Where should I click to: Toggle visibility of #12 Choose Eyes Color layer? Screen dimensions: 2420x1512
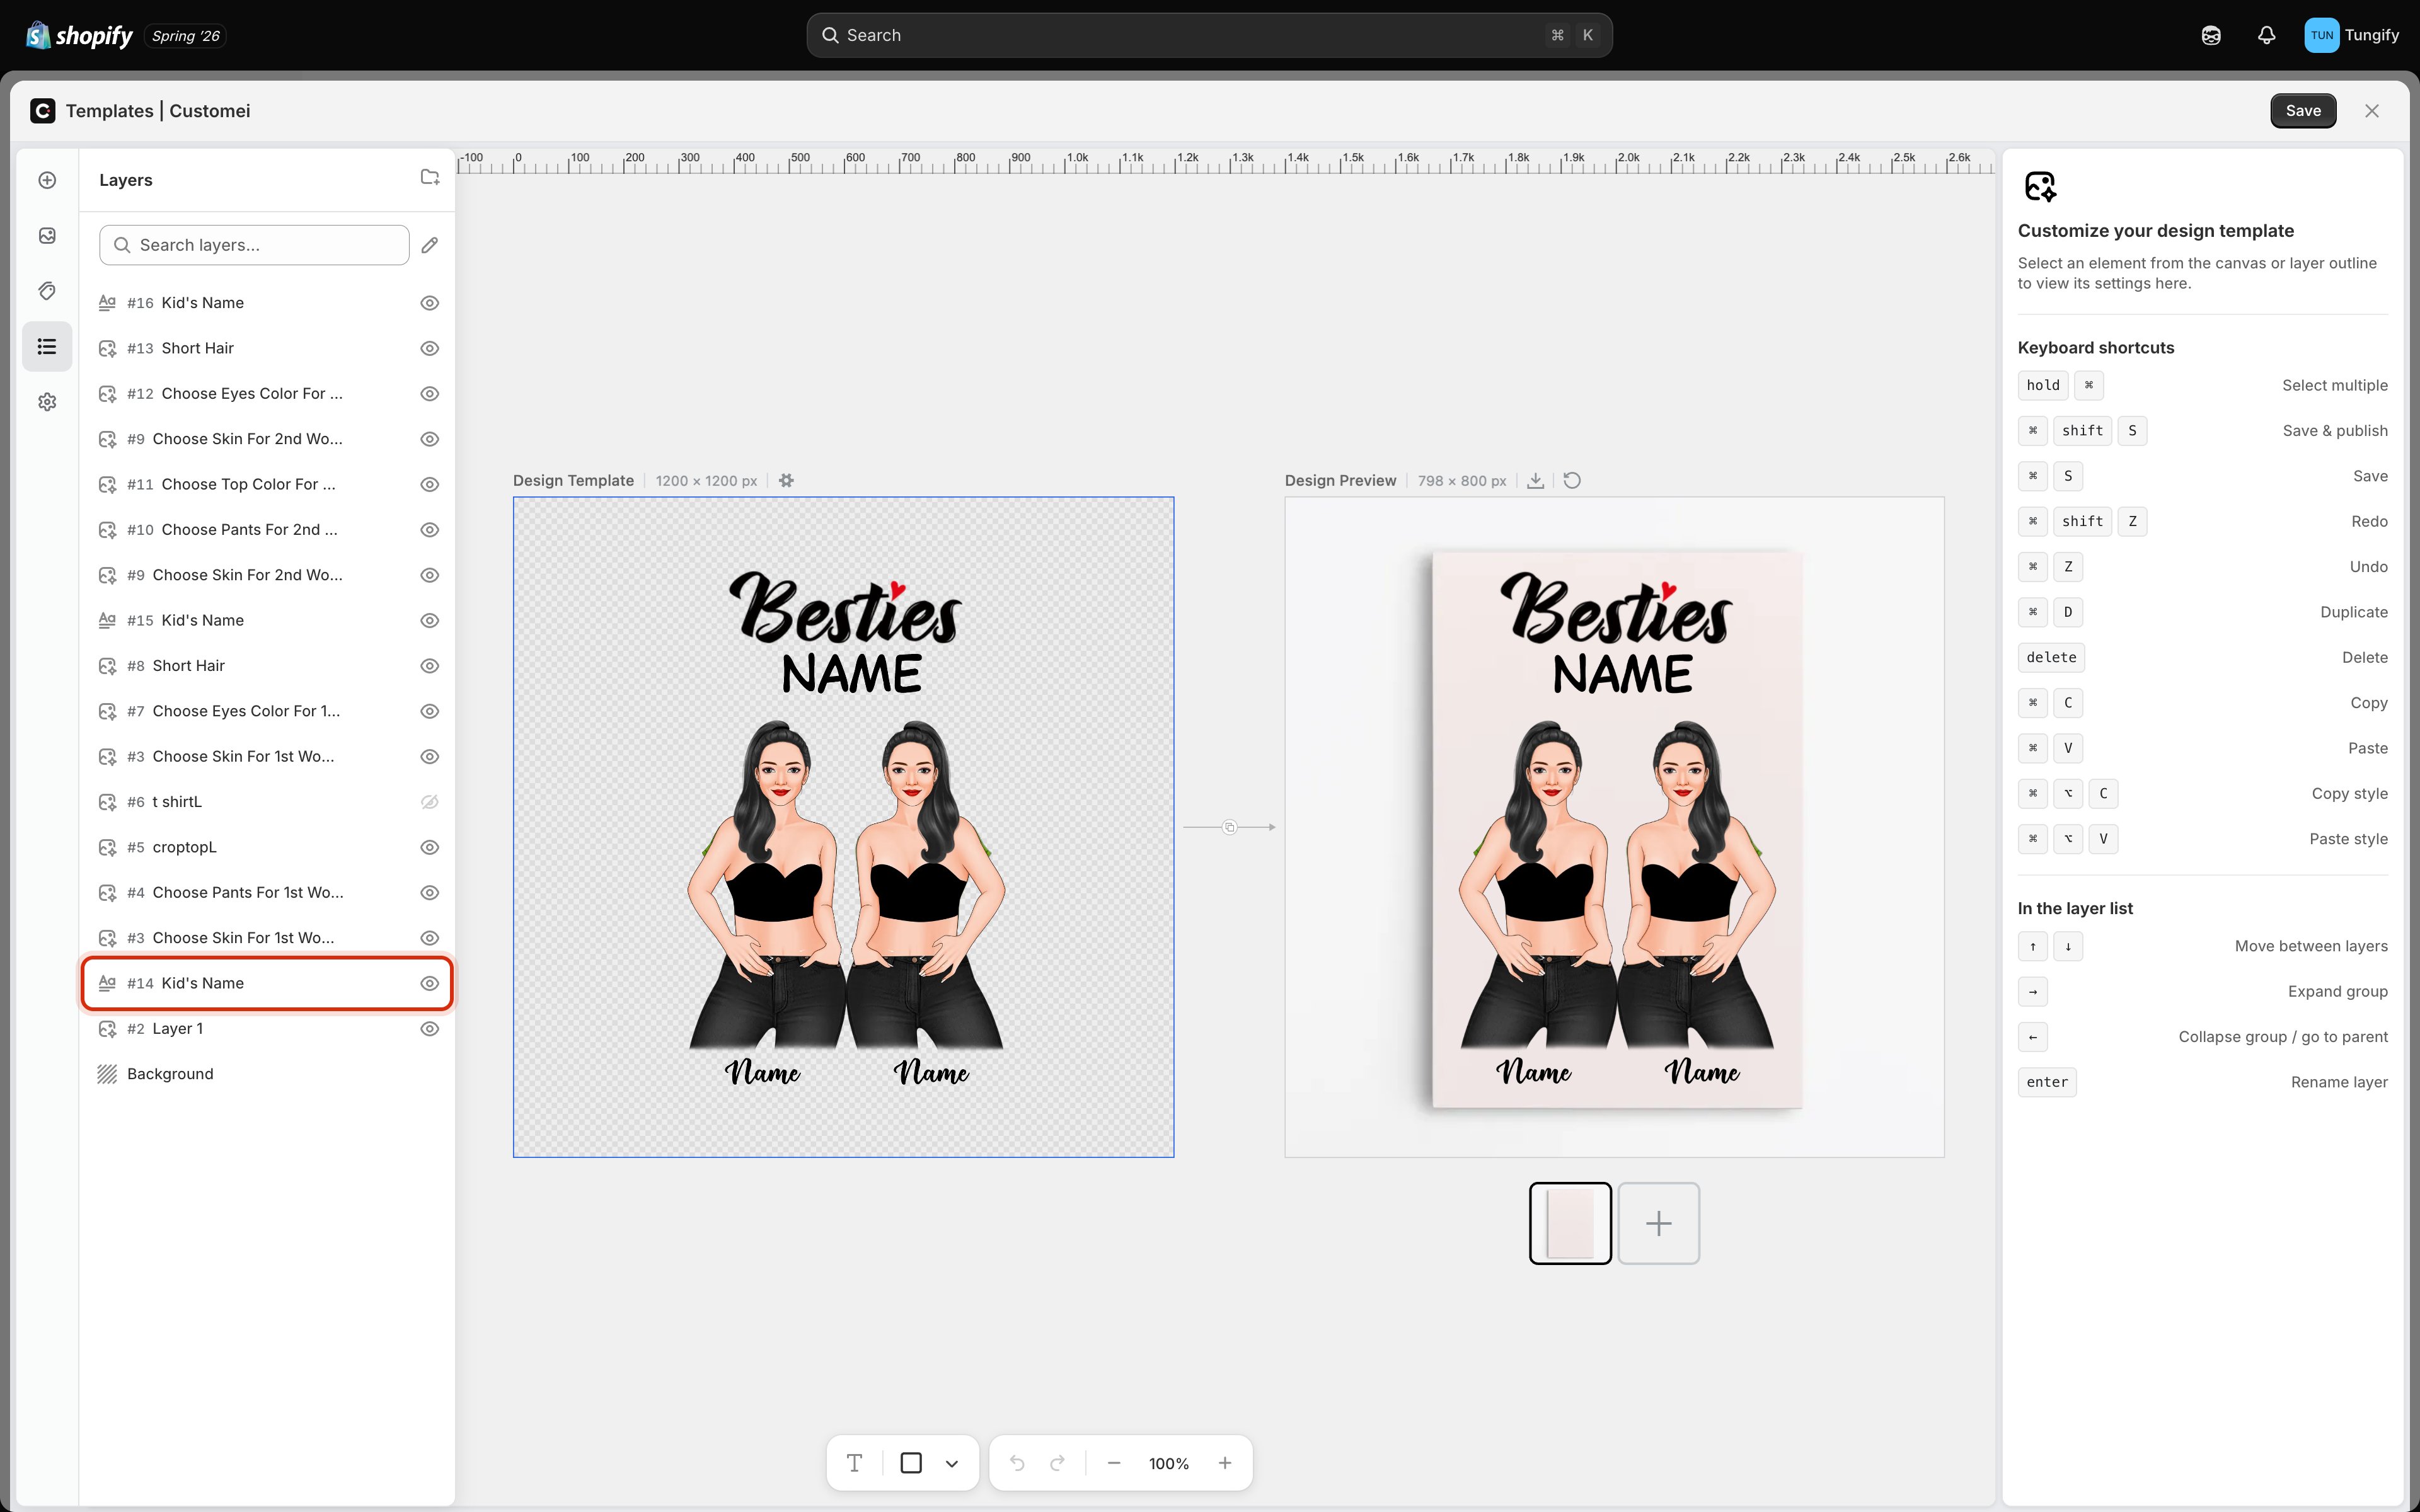(x=430, y=394)
